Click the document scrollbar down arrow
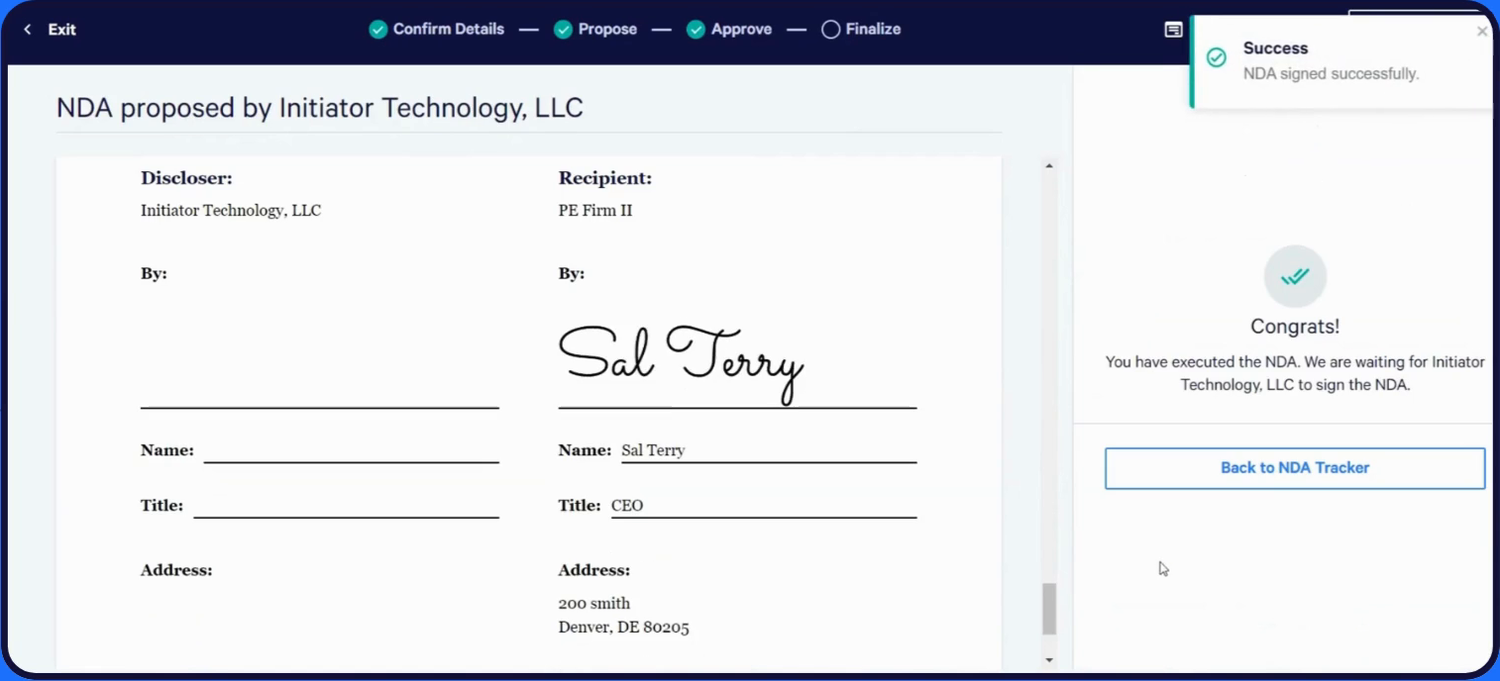Image resolution: width=1500 pixels, height=681 pixels. [x=1049, y=660]
